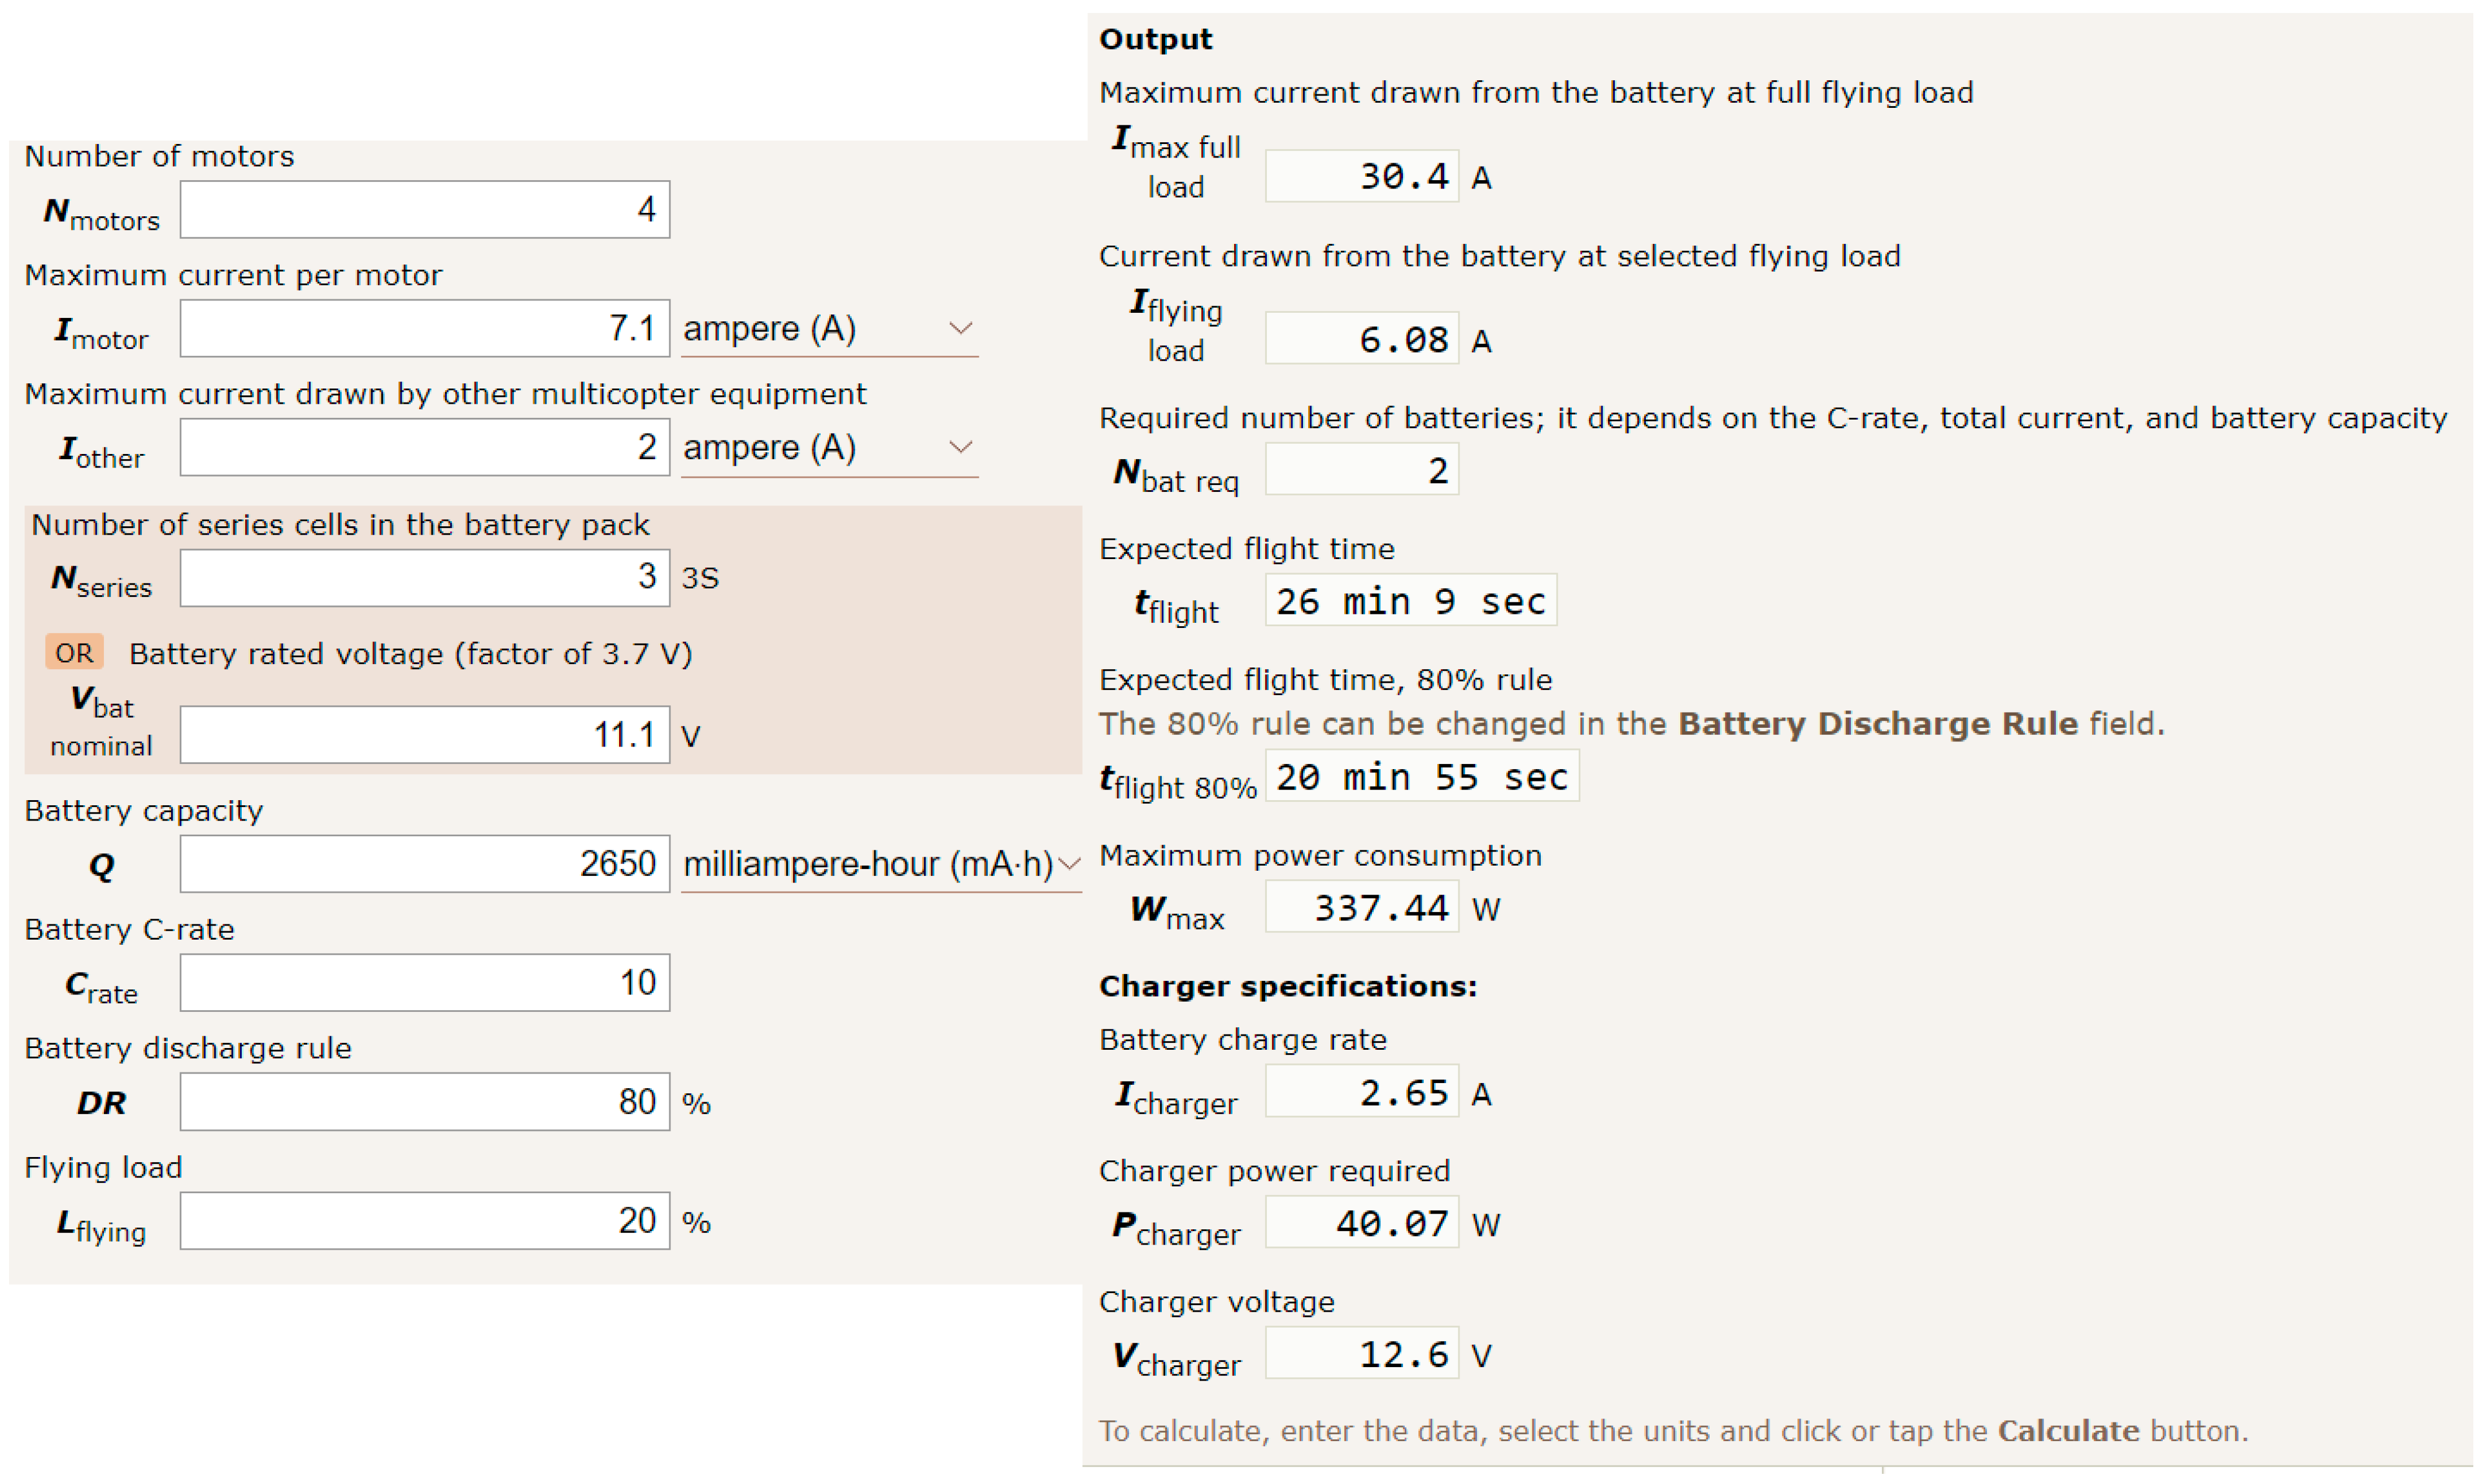The height and width of the screenshot is (1484, 2488).
Task: Click the other equipment current input field
Action: [x=424, y=448]
